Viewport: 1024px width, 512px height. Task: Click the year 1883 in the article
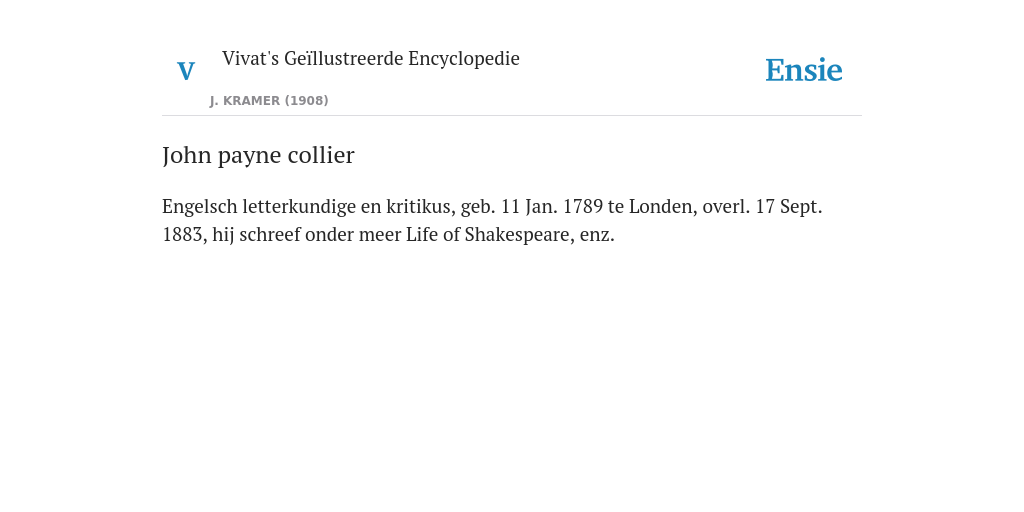[x=184, y=234]
